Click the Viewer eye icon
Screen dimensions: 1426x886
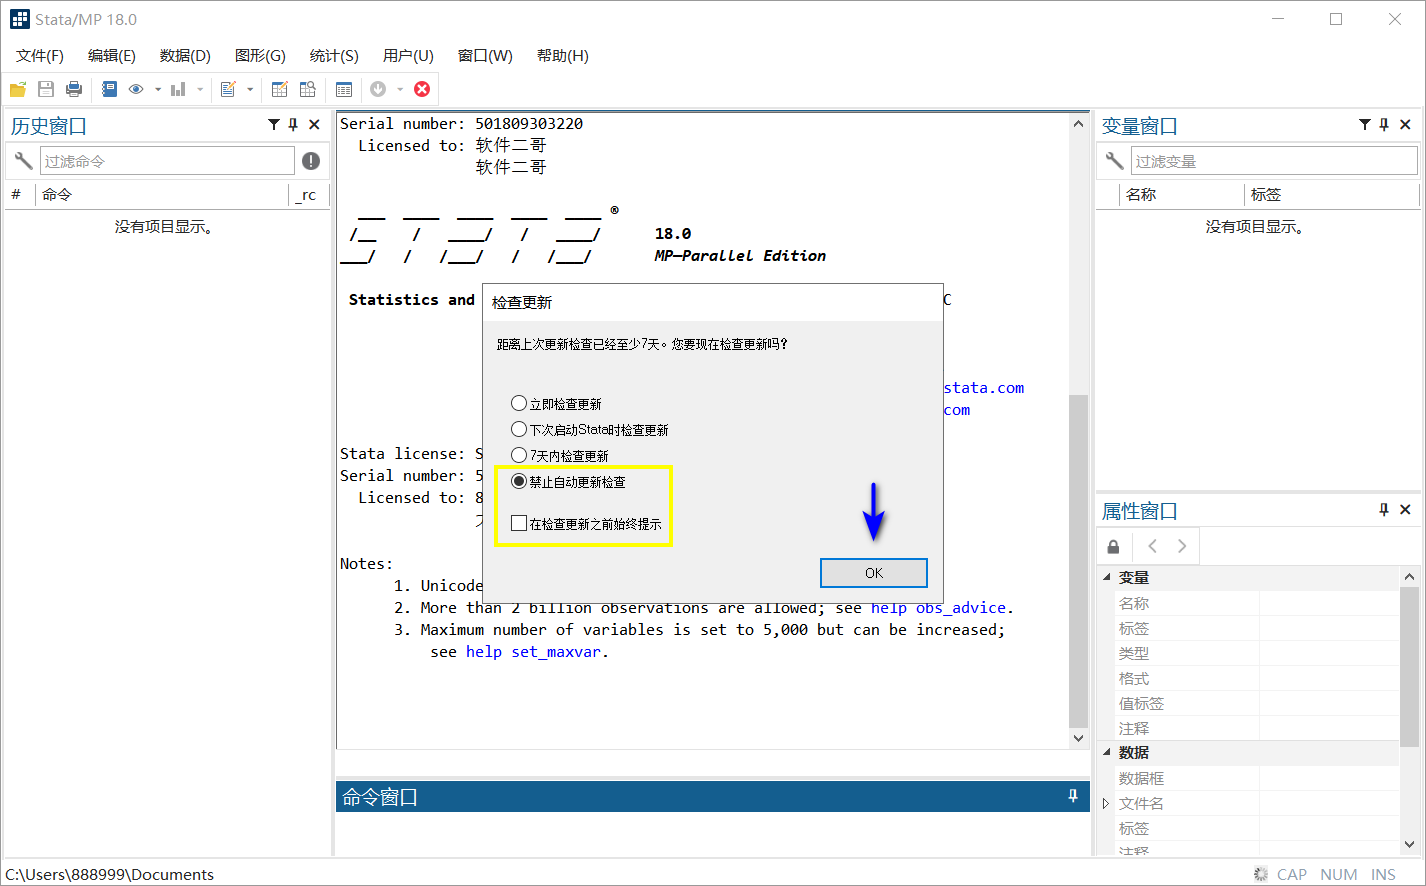click(136, 89)
